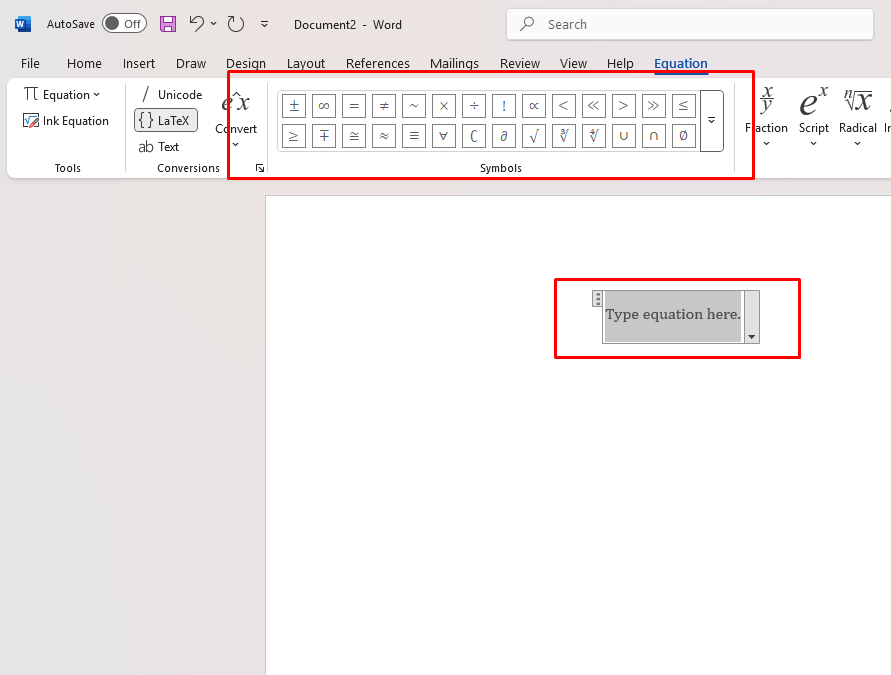The image size is (891, 675).
Task: Open Ink Equation tool
Action: [x=66, y=121]
